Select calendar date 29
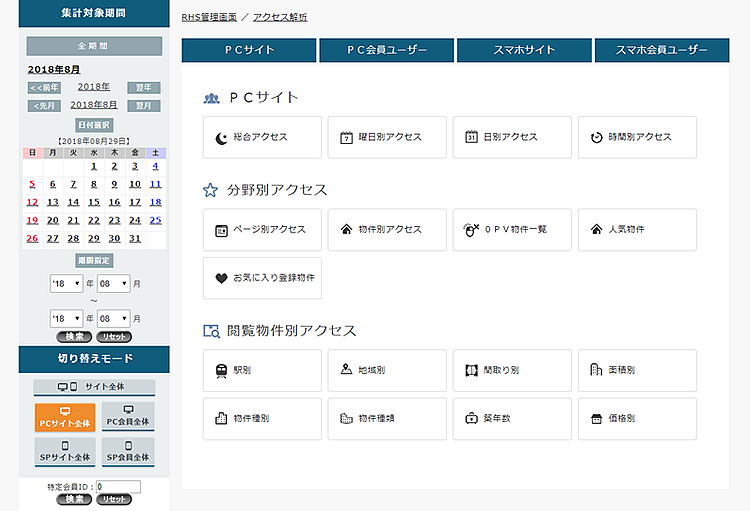 94,239
